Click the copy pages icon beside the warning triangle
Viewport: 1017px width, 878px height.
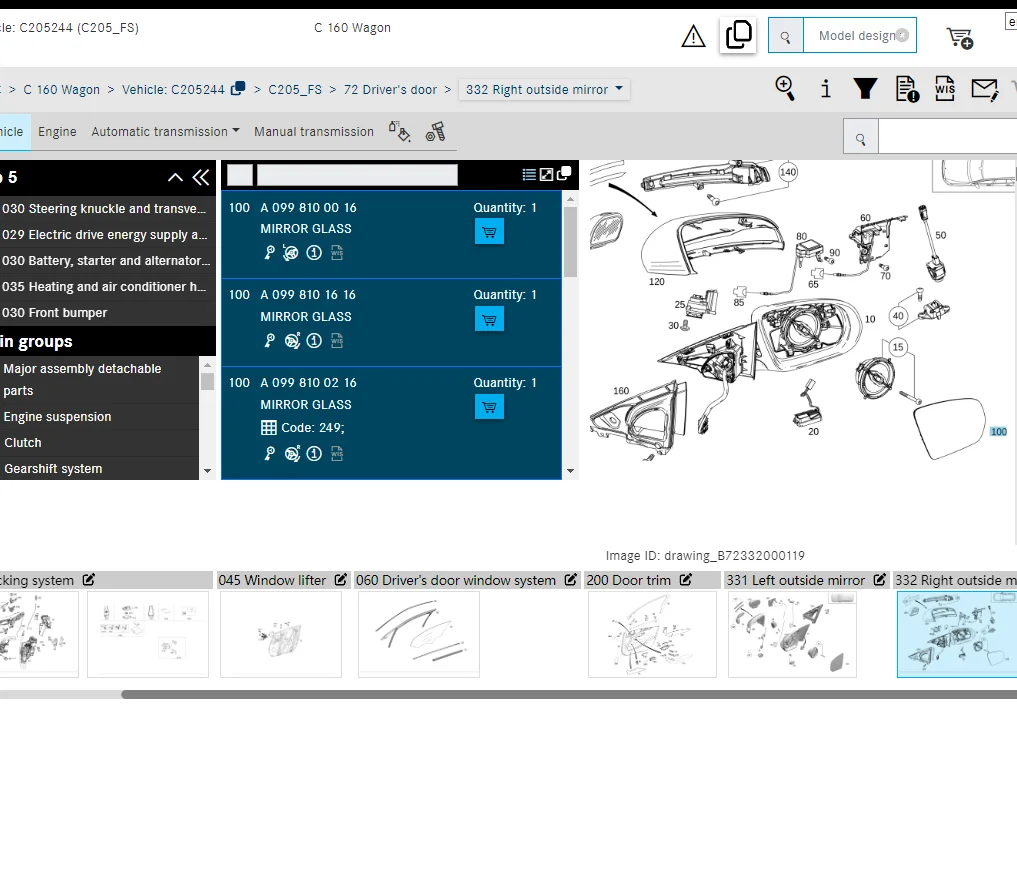738,34
